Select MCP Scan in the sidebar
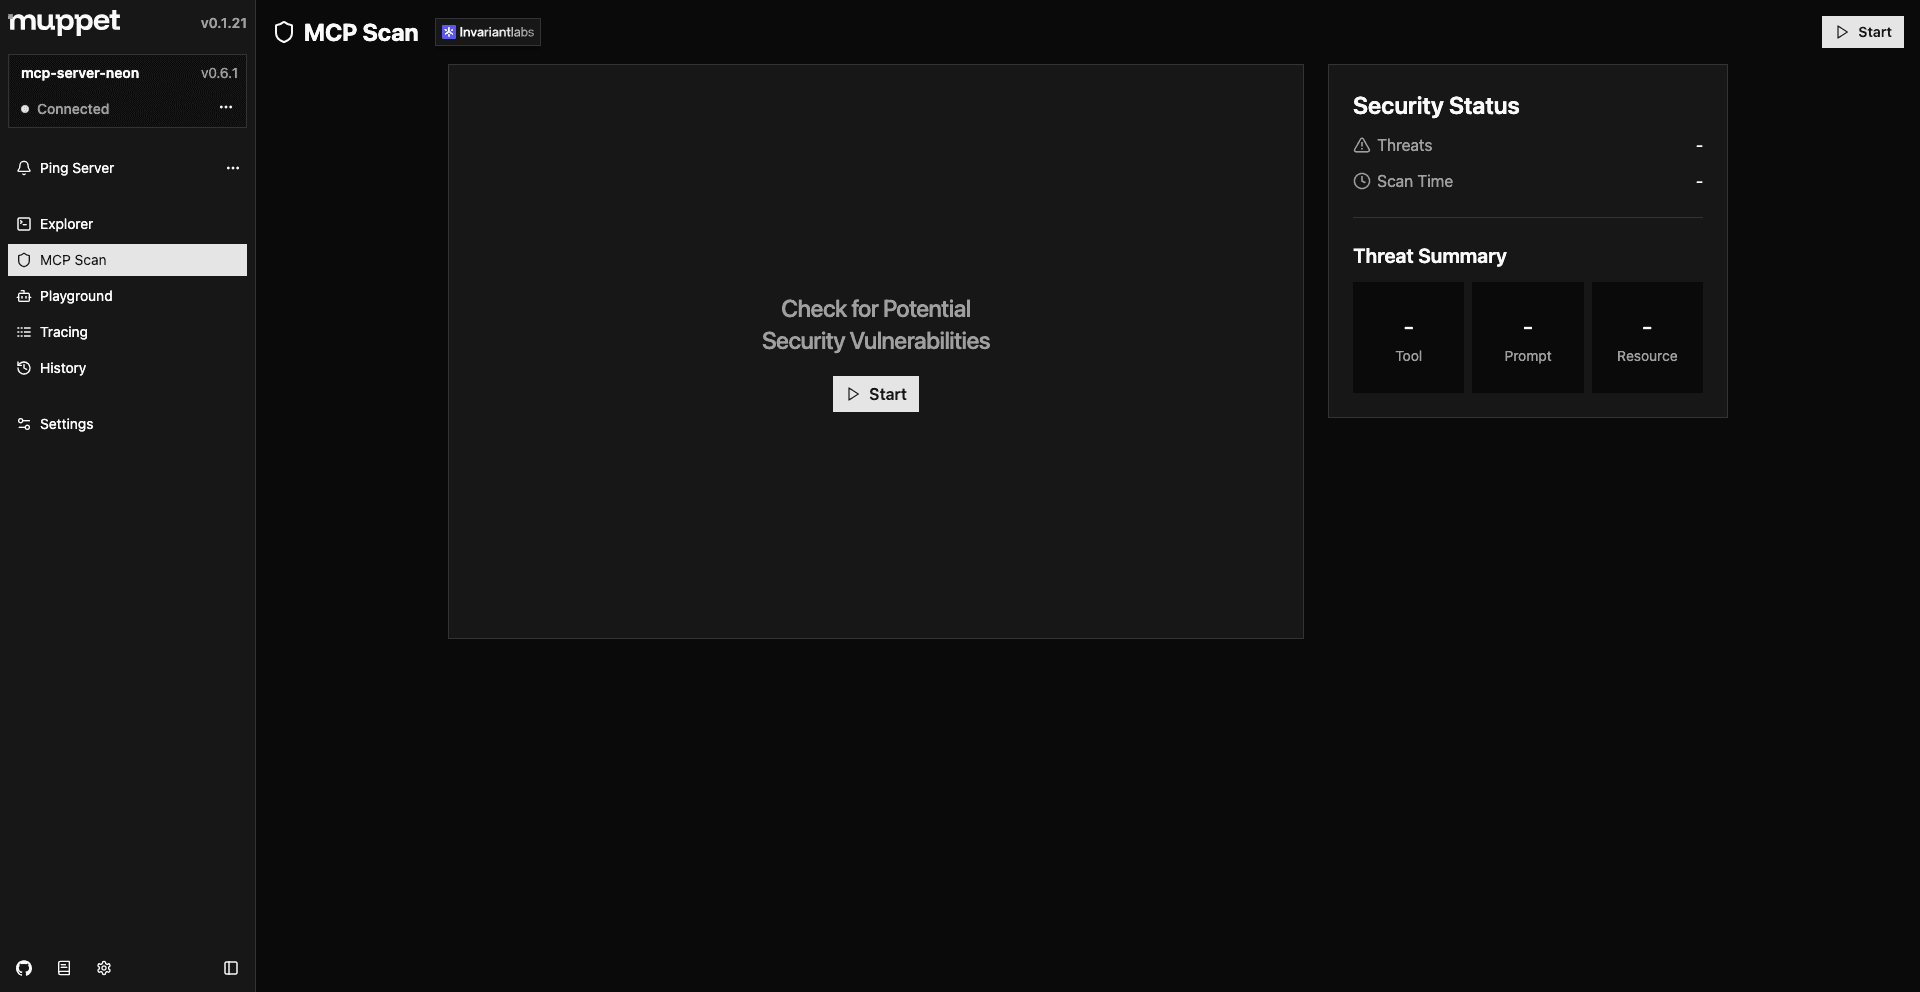This screenshot has width=1920, height=992. (73, 260)
